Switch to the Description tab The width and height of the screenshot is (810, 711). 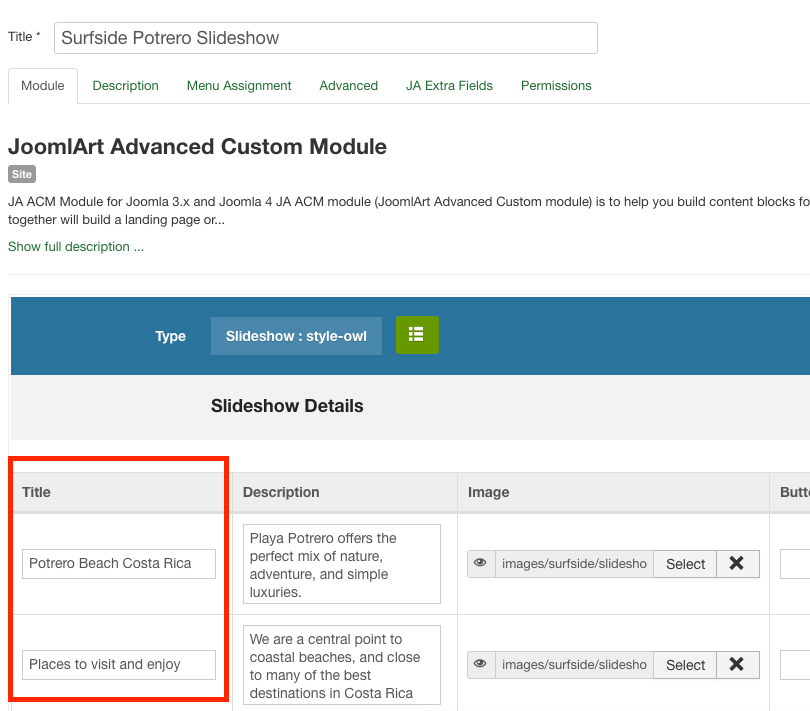click(x=126, y=86)
